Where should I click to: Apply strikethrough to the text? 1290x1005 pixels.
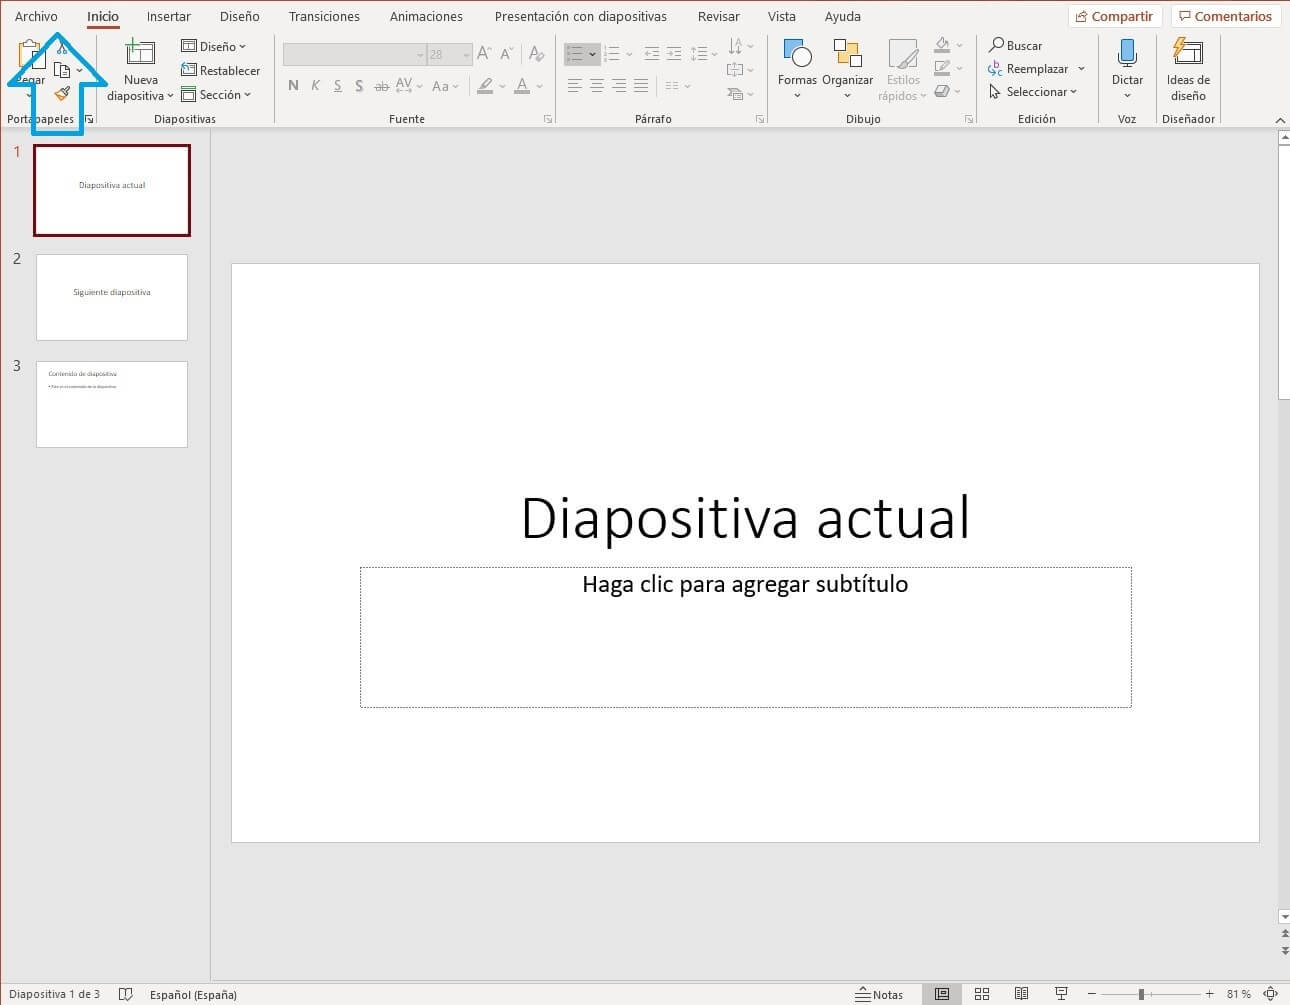381,86
